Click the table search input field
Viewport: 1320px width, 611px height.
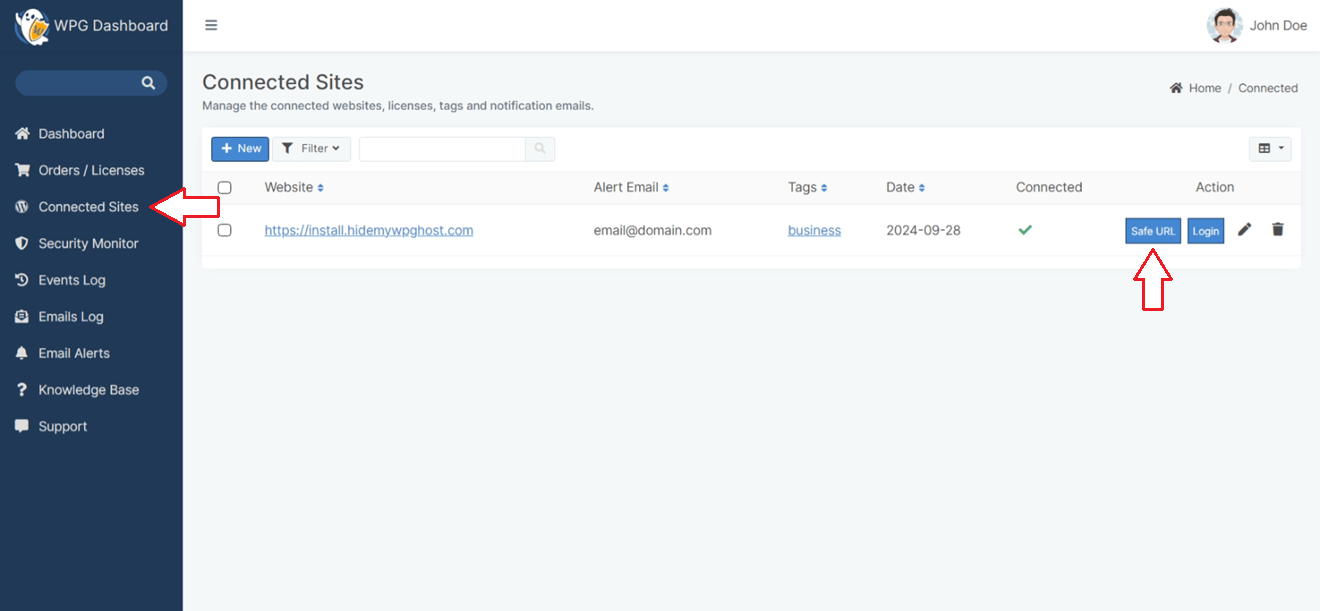click(442, 149)
